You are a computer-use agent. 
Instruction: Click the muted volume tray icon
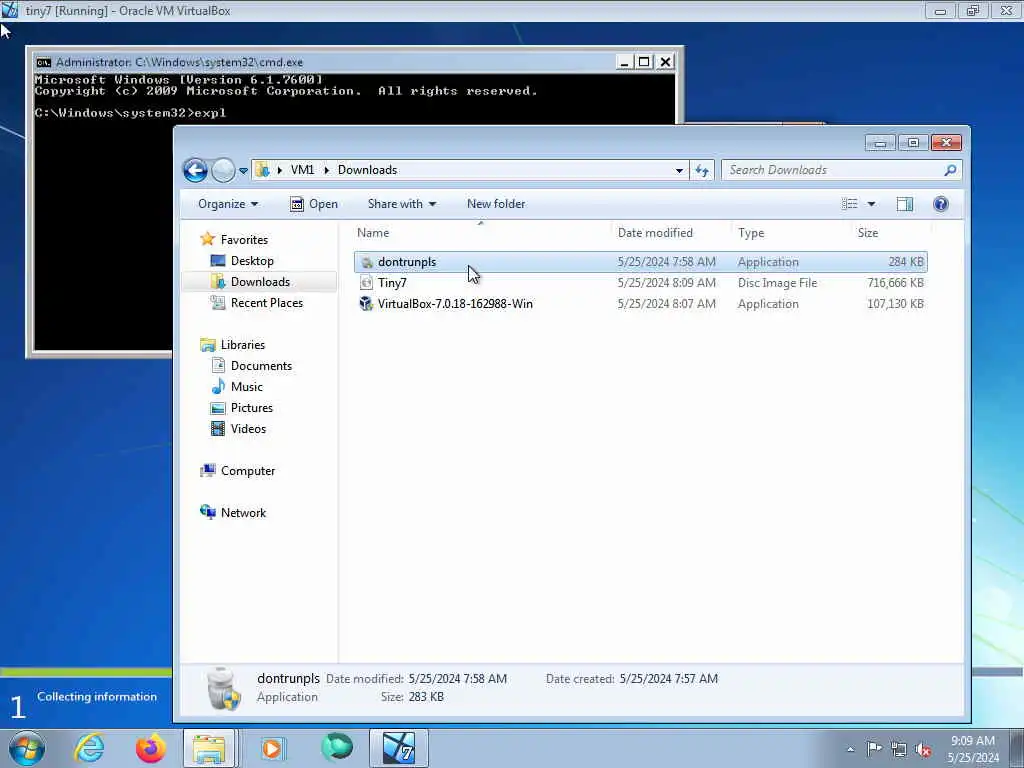[923, 749]
